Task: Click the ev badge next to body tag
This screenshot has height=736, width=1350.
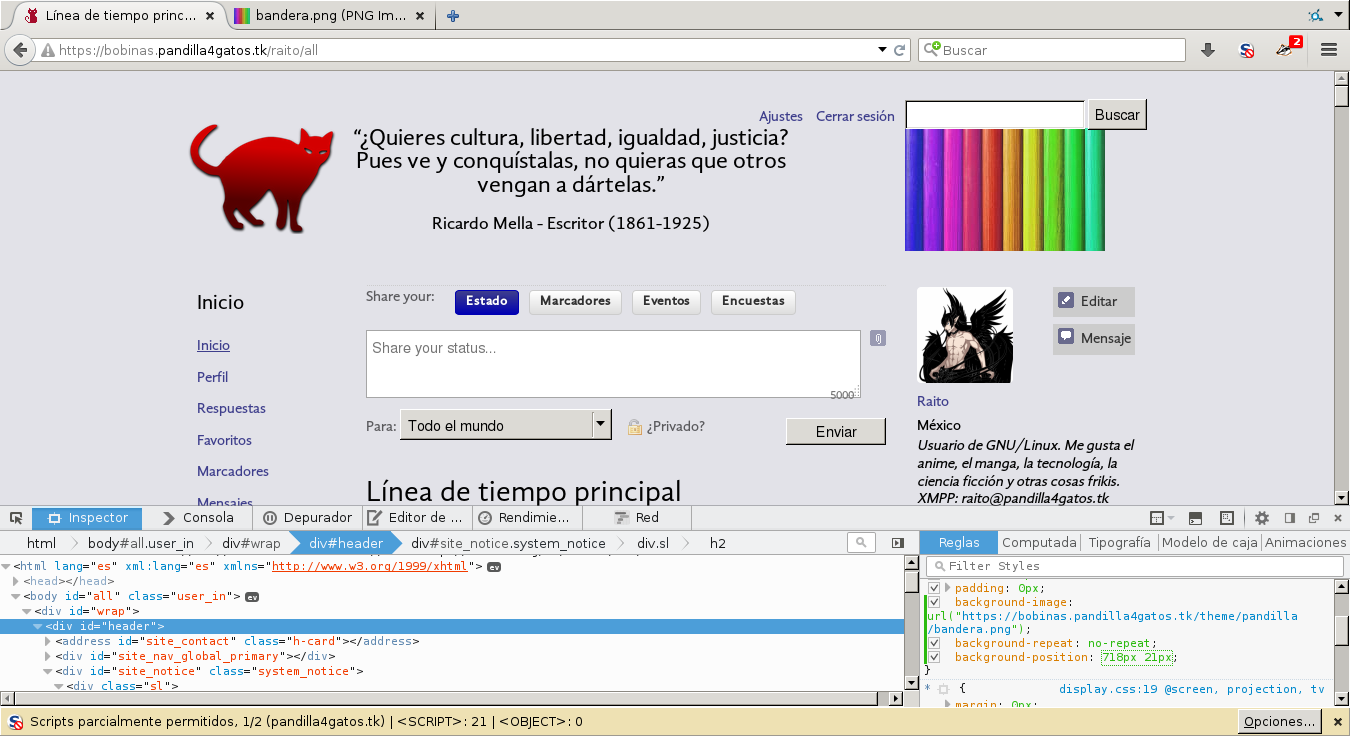Action: click(253, 597)
